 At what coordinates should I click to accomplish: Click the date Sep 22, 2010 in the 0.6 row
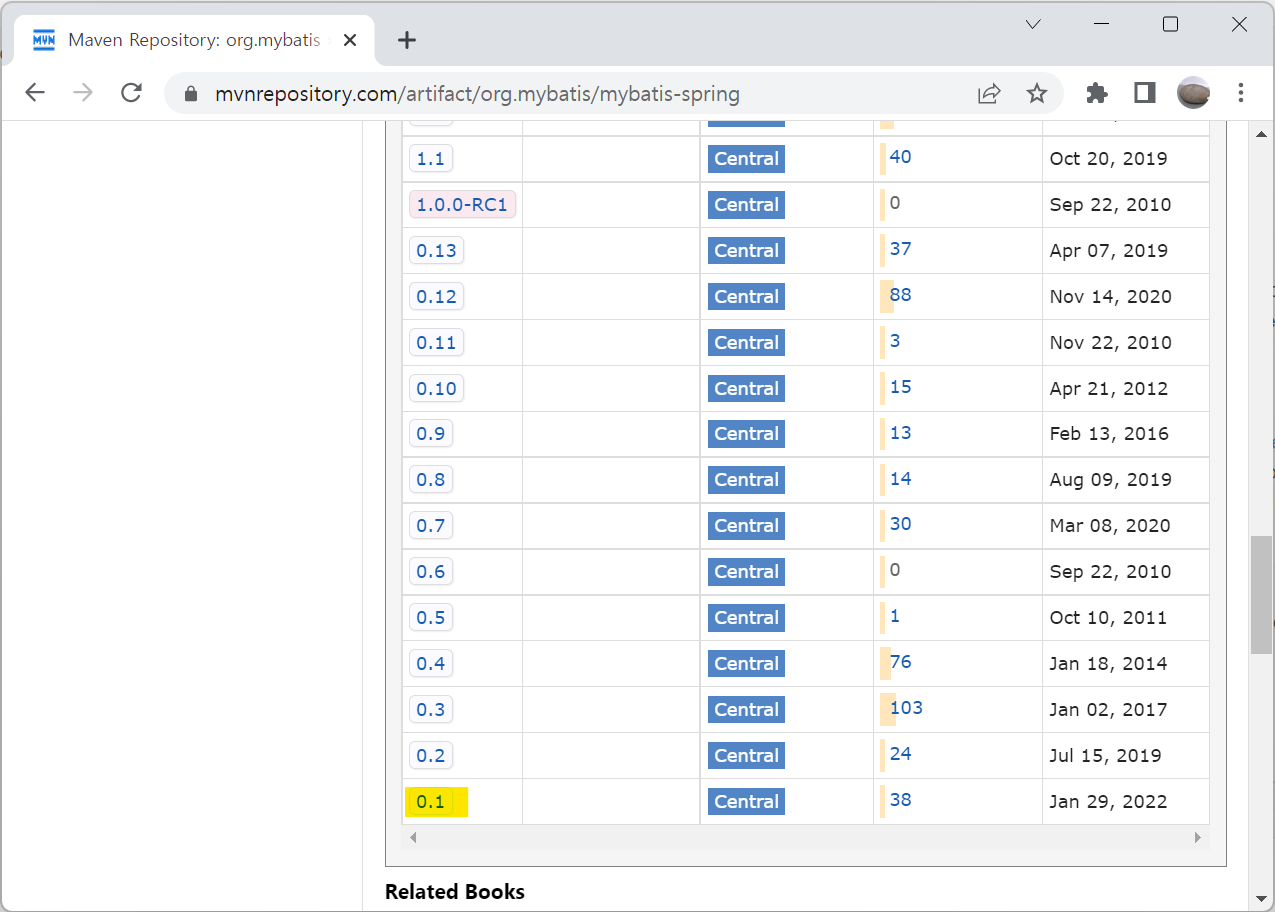click(x=1110, y=572)
